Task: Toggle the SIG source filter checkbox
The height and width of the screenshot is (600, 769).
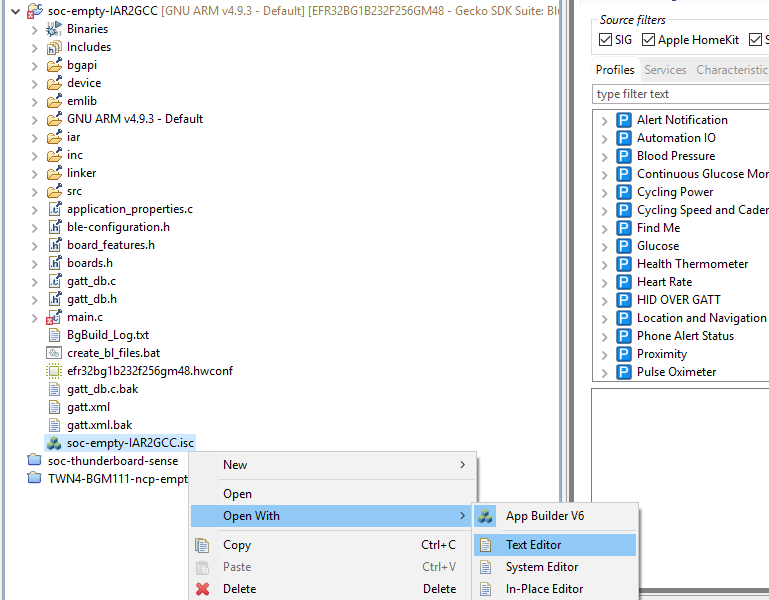Action: click(605, 40)
